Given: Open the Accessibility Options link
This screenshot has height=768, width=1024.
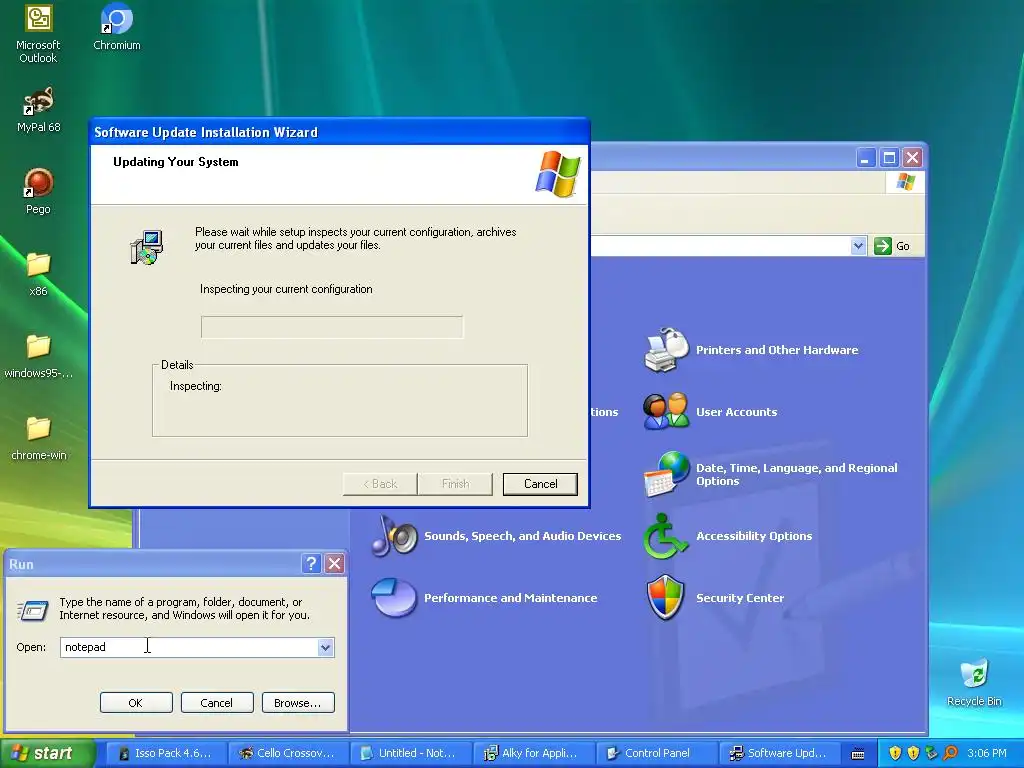Looking at the screenshot, I should pyautogui.click(x=754, y=536).
